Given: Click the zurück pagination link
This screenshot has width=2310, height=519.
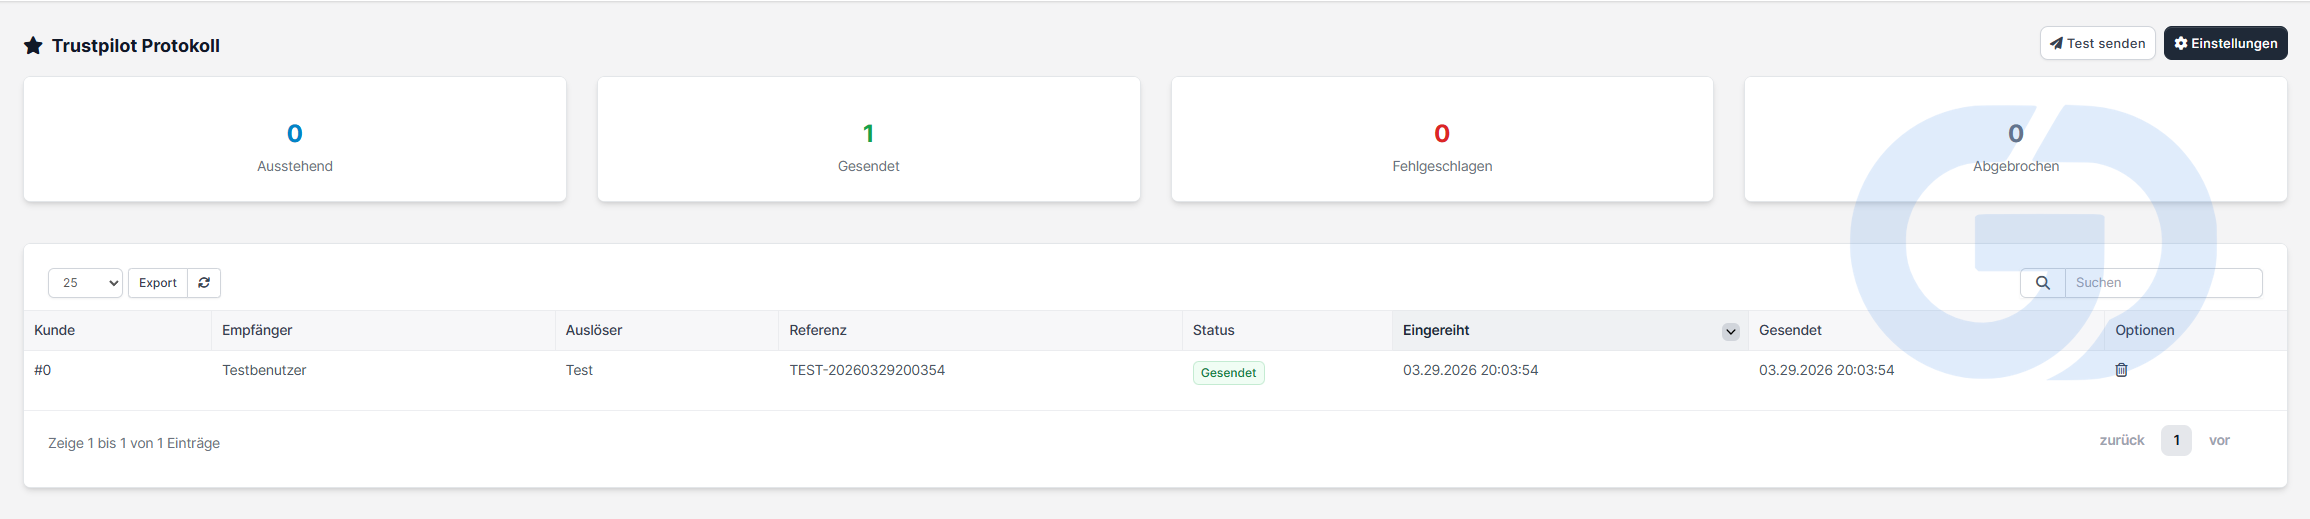Looking at the screenshot, I should (x=2122, y=440).
